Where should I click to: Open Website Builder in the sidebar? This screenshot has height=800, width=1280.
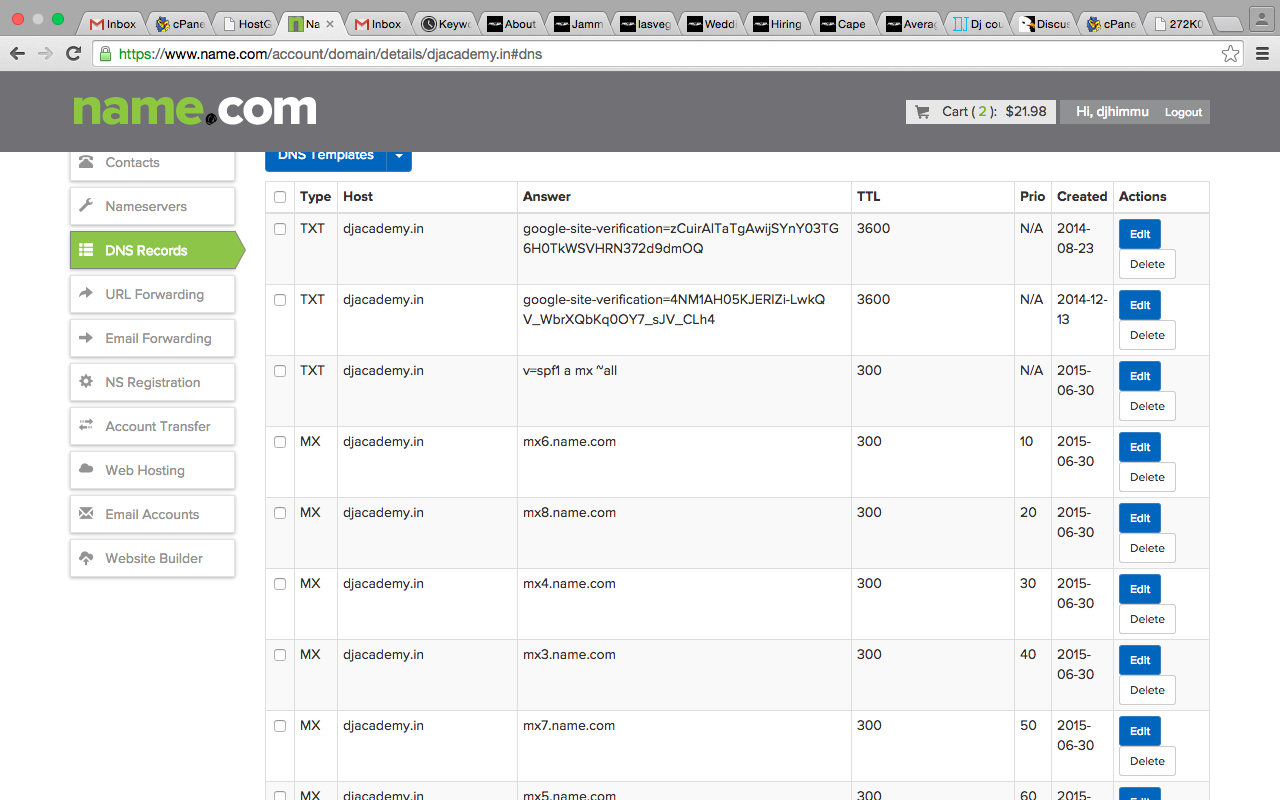(x=152, y=558)
